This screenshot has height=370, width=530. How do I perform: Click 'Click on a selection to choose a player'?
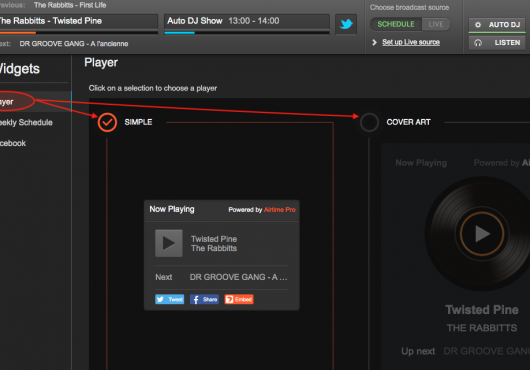pyautogui.click(x=153, y=89)
